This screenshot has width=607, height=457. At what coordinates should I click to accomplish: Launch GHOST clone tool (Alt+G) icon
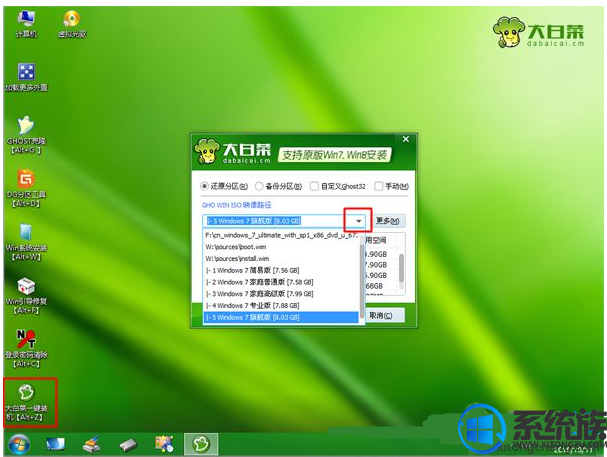click(26, 135)
